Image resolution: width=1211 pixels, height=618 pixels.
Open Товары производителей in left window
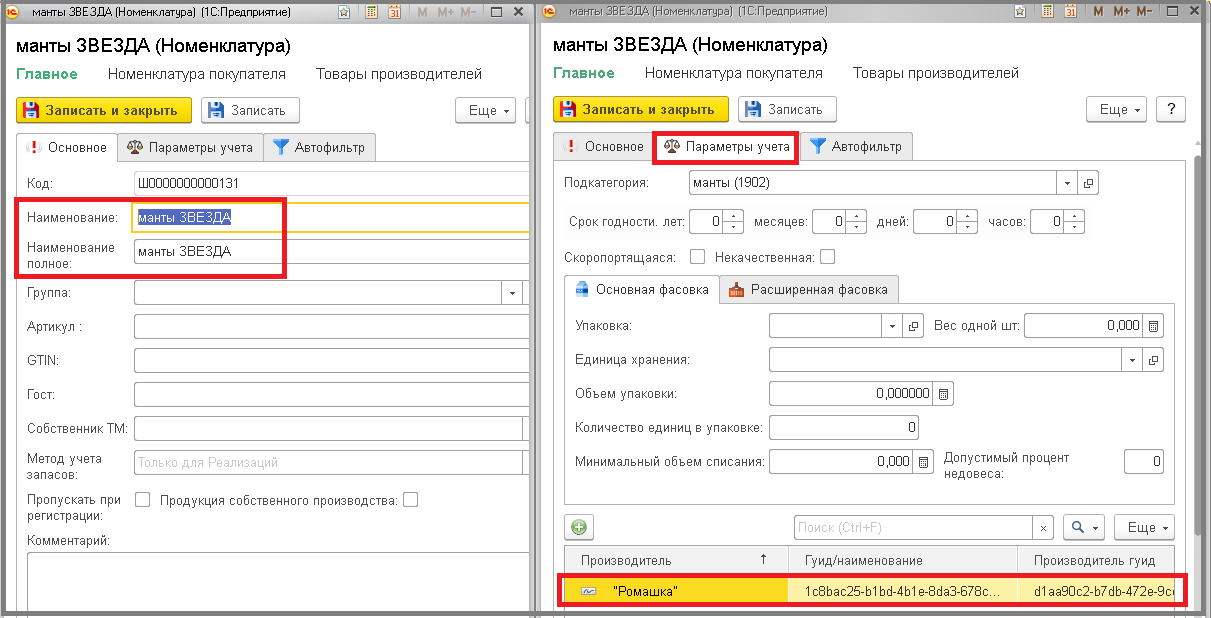click(399, 74)
